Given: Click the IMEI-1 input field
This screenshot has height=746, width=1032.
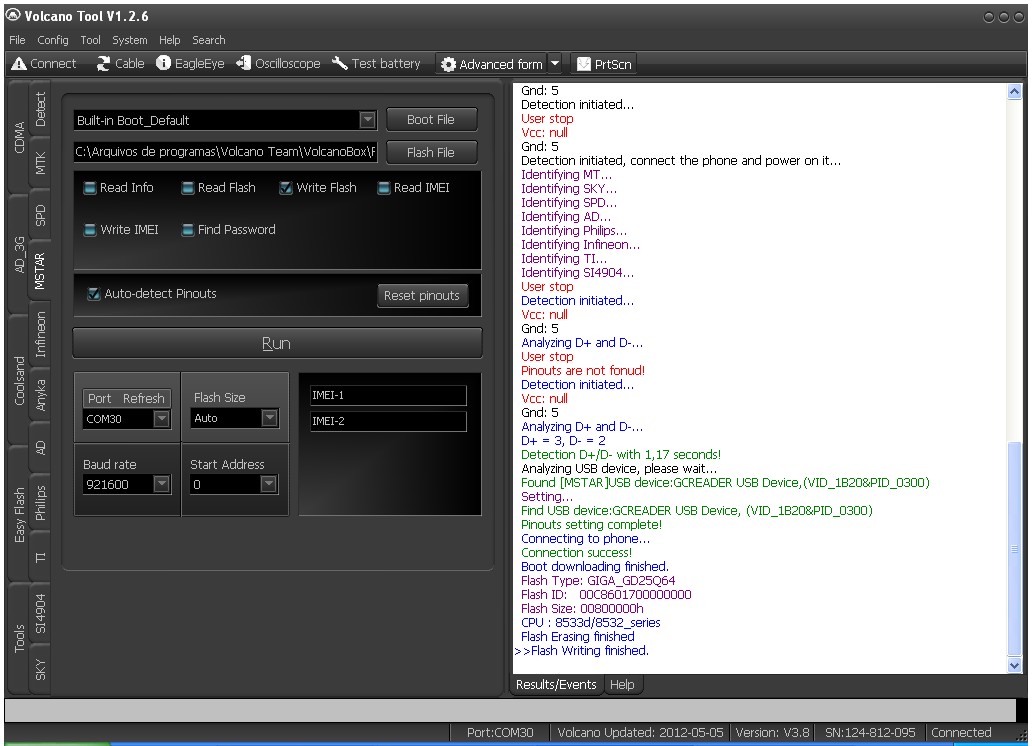Looking at the screenshot, I should click(388, 395).
